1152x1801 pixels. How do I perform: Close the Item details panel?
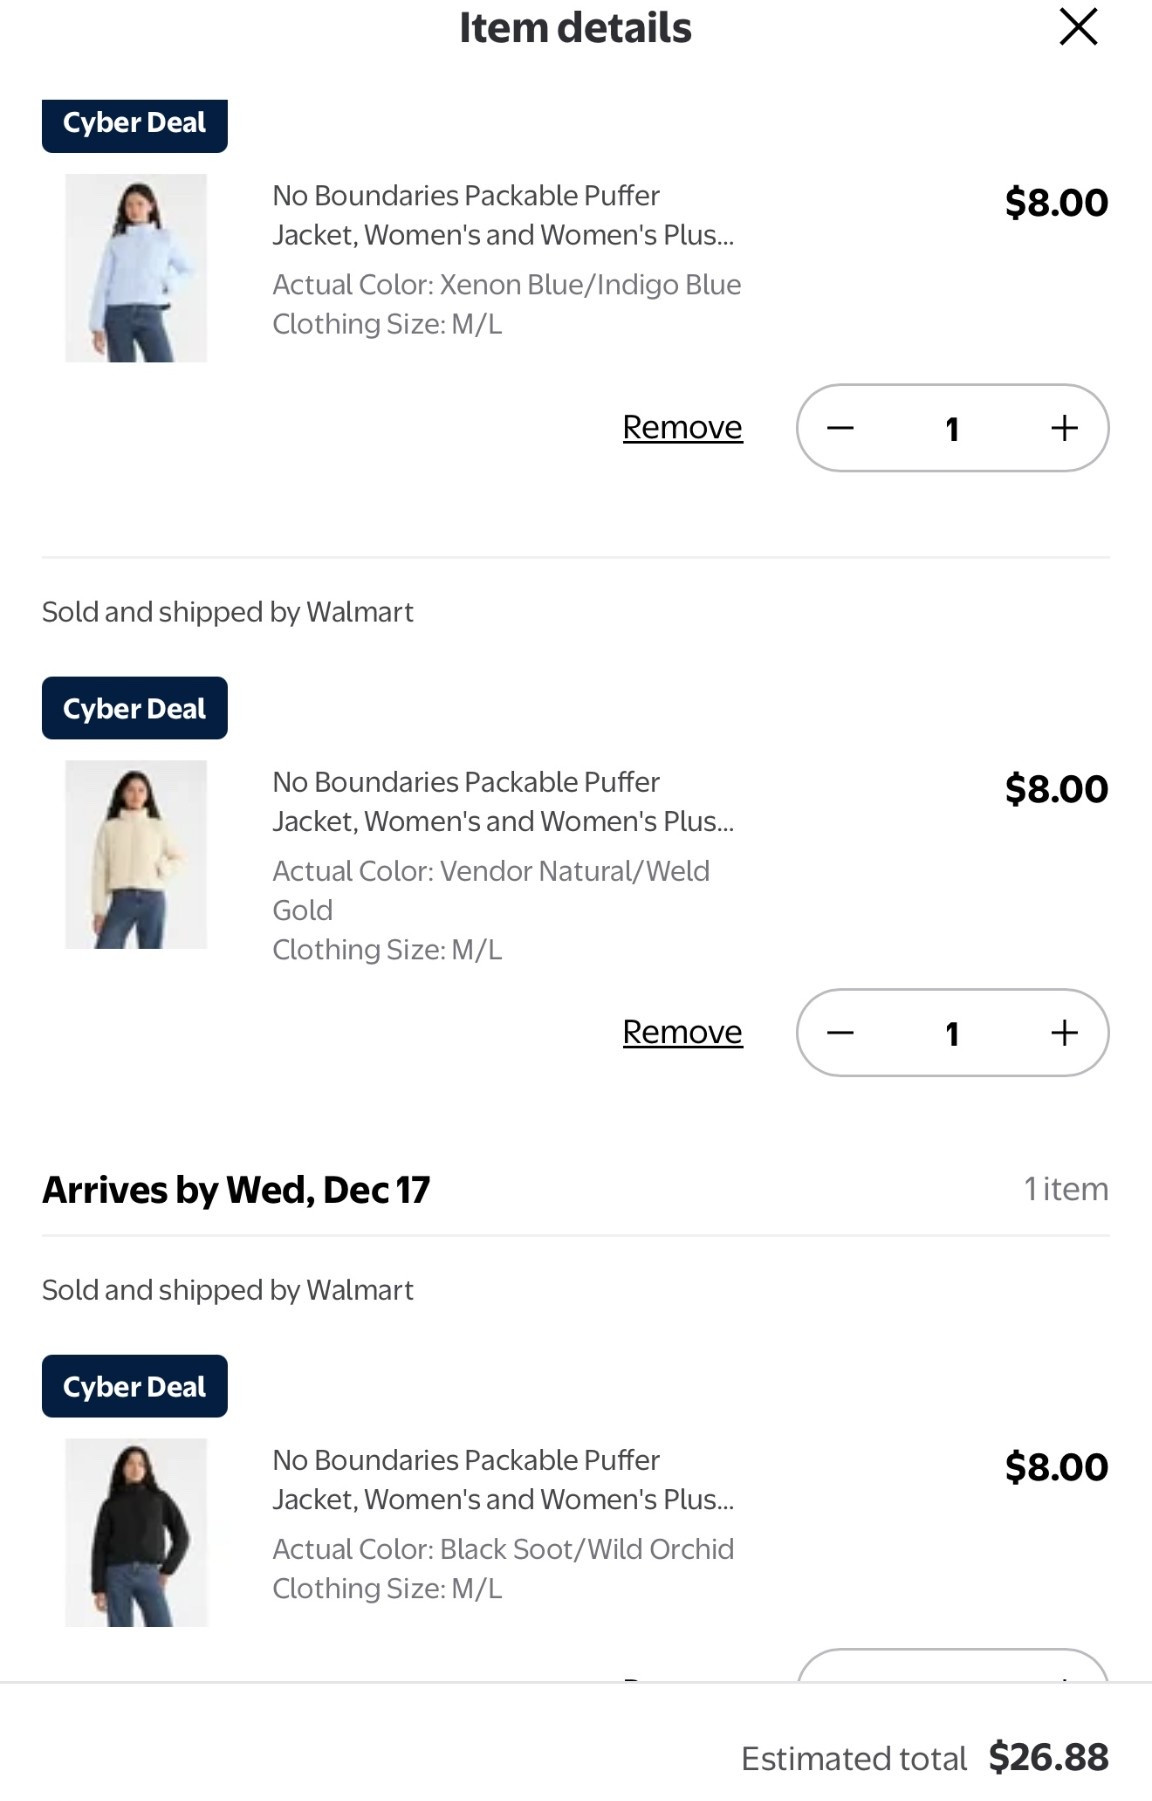pos(1078,27)
